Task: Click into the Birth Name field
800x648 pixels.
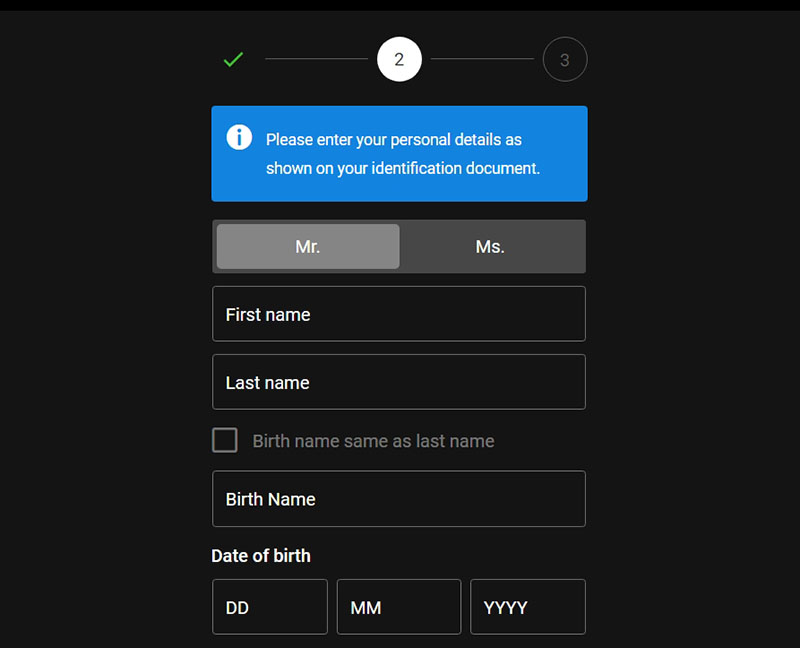Action: [x=399, y=499]
